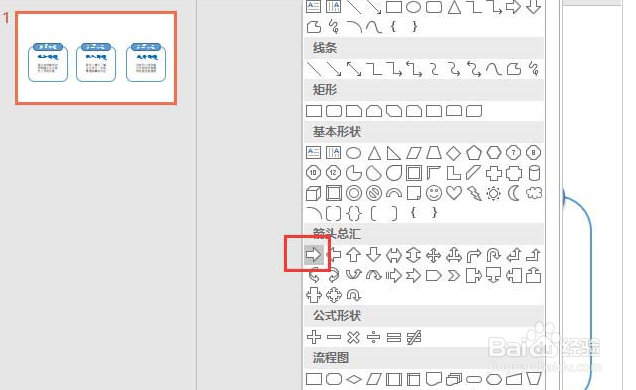
Task: Pick the Snip Single Corner Rectangle
Action: tap(353, 111)
